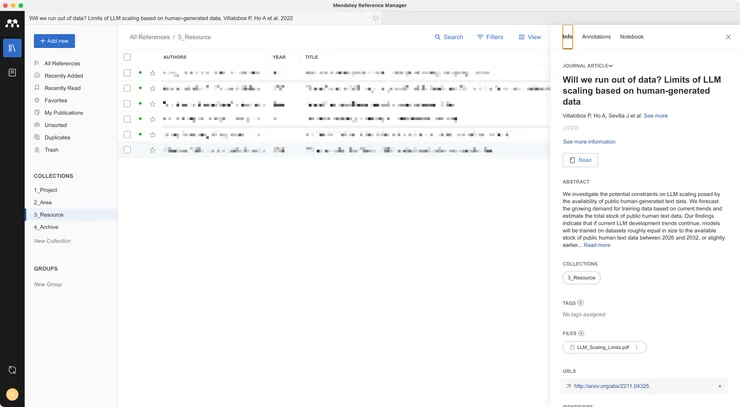This screenshot has width=740, height=407.
Task: Click the Mendeley logo icon
Action: (x=12, y=23)
